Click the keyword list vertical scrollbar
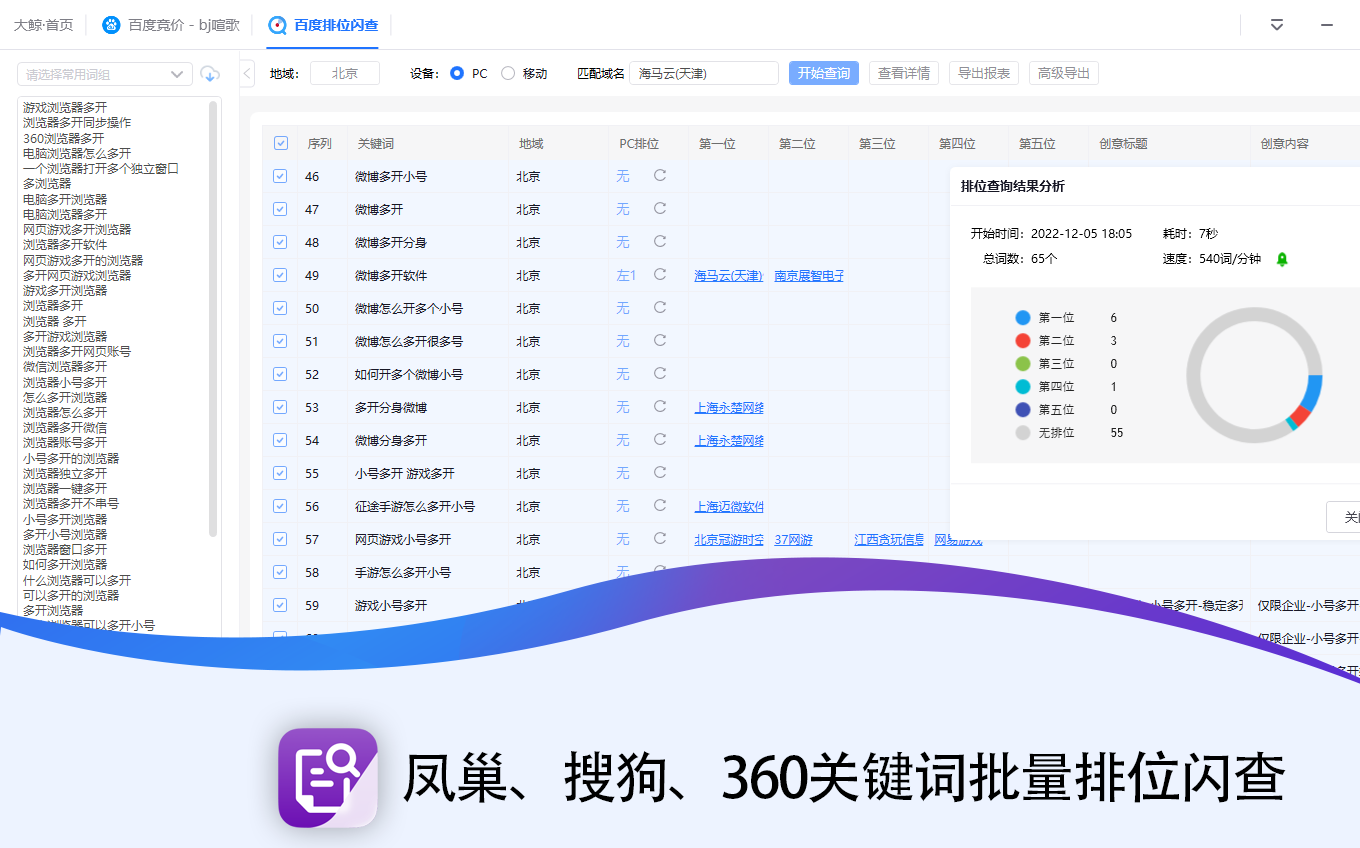Viewport: 1360px width, 848px height. coord(213,318)
